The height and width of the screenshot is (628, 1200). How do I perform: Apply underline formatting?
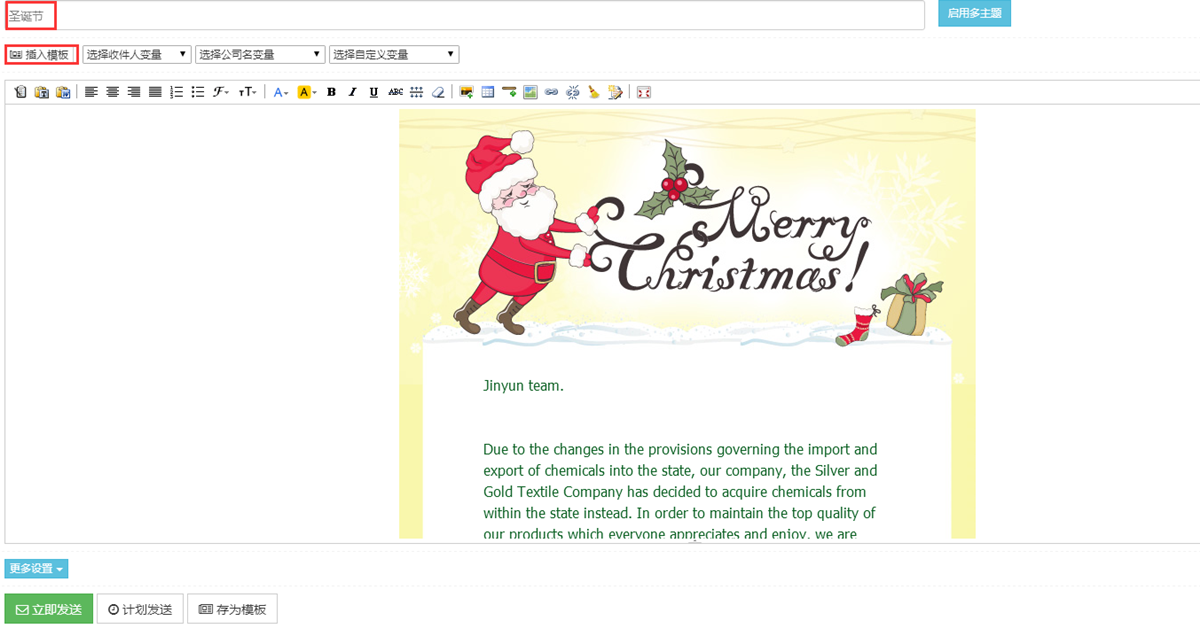373,92
